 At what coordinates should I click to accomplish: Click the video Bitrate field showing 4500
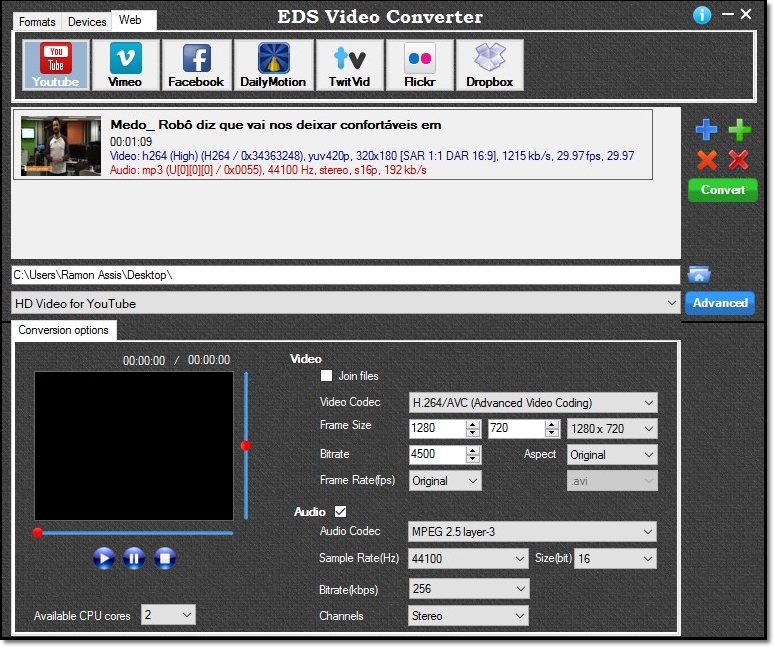click(437, 454)
